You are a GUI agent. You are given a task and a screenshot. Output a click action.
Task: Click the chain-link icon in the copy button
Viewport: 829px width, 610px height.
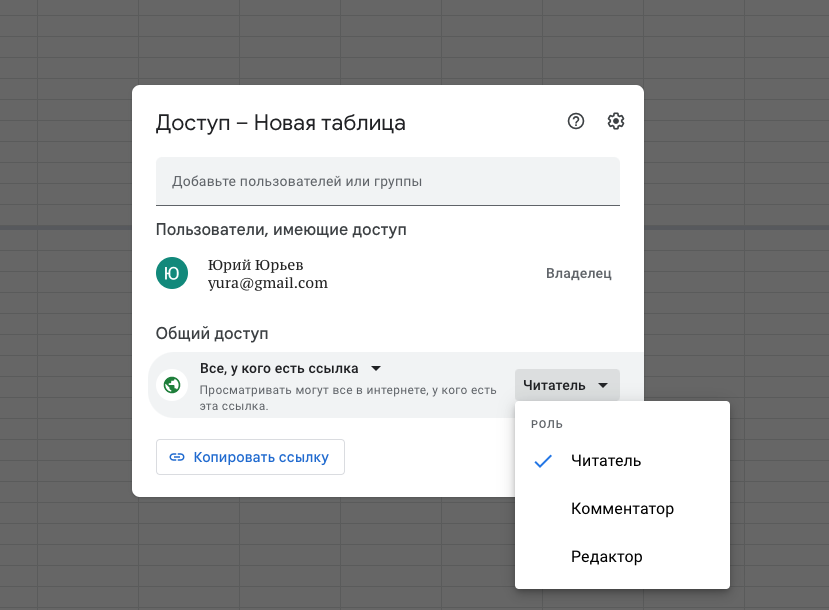(x=177, y=457)
